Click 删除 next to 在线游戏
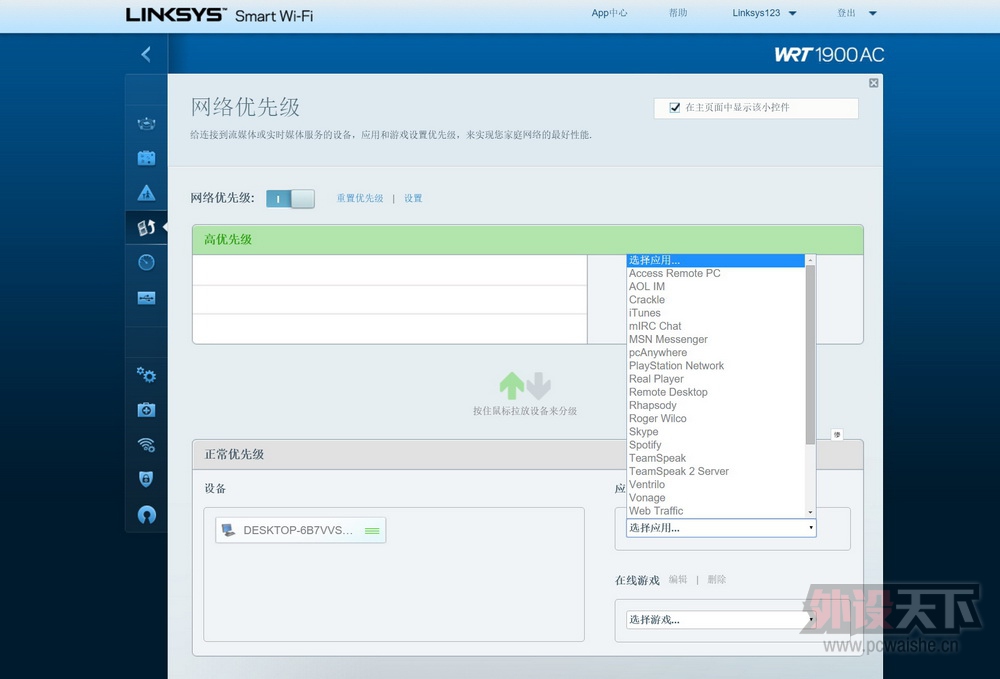This screenshot has width=1000, height=679. [717, 580]
